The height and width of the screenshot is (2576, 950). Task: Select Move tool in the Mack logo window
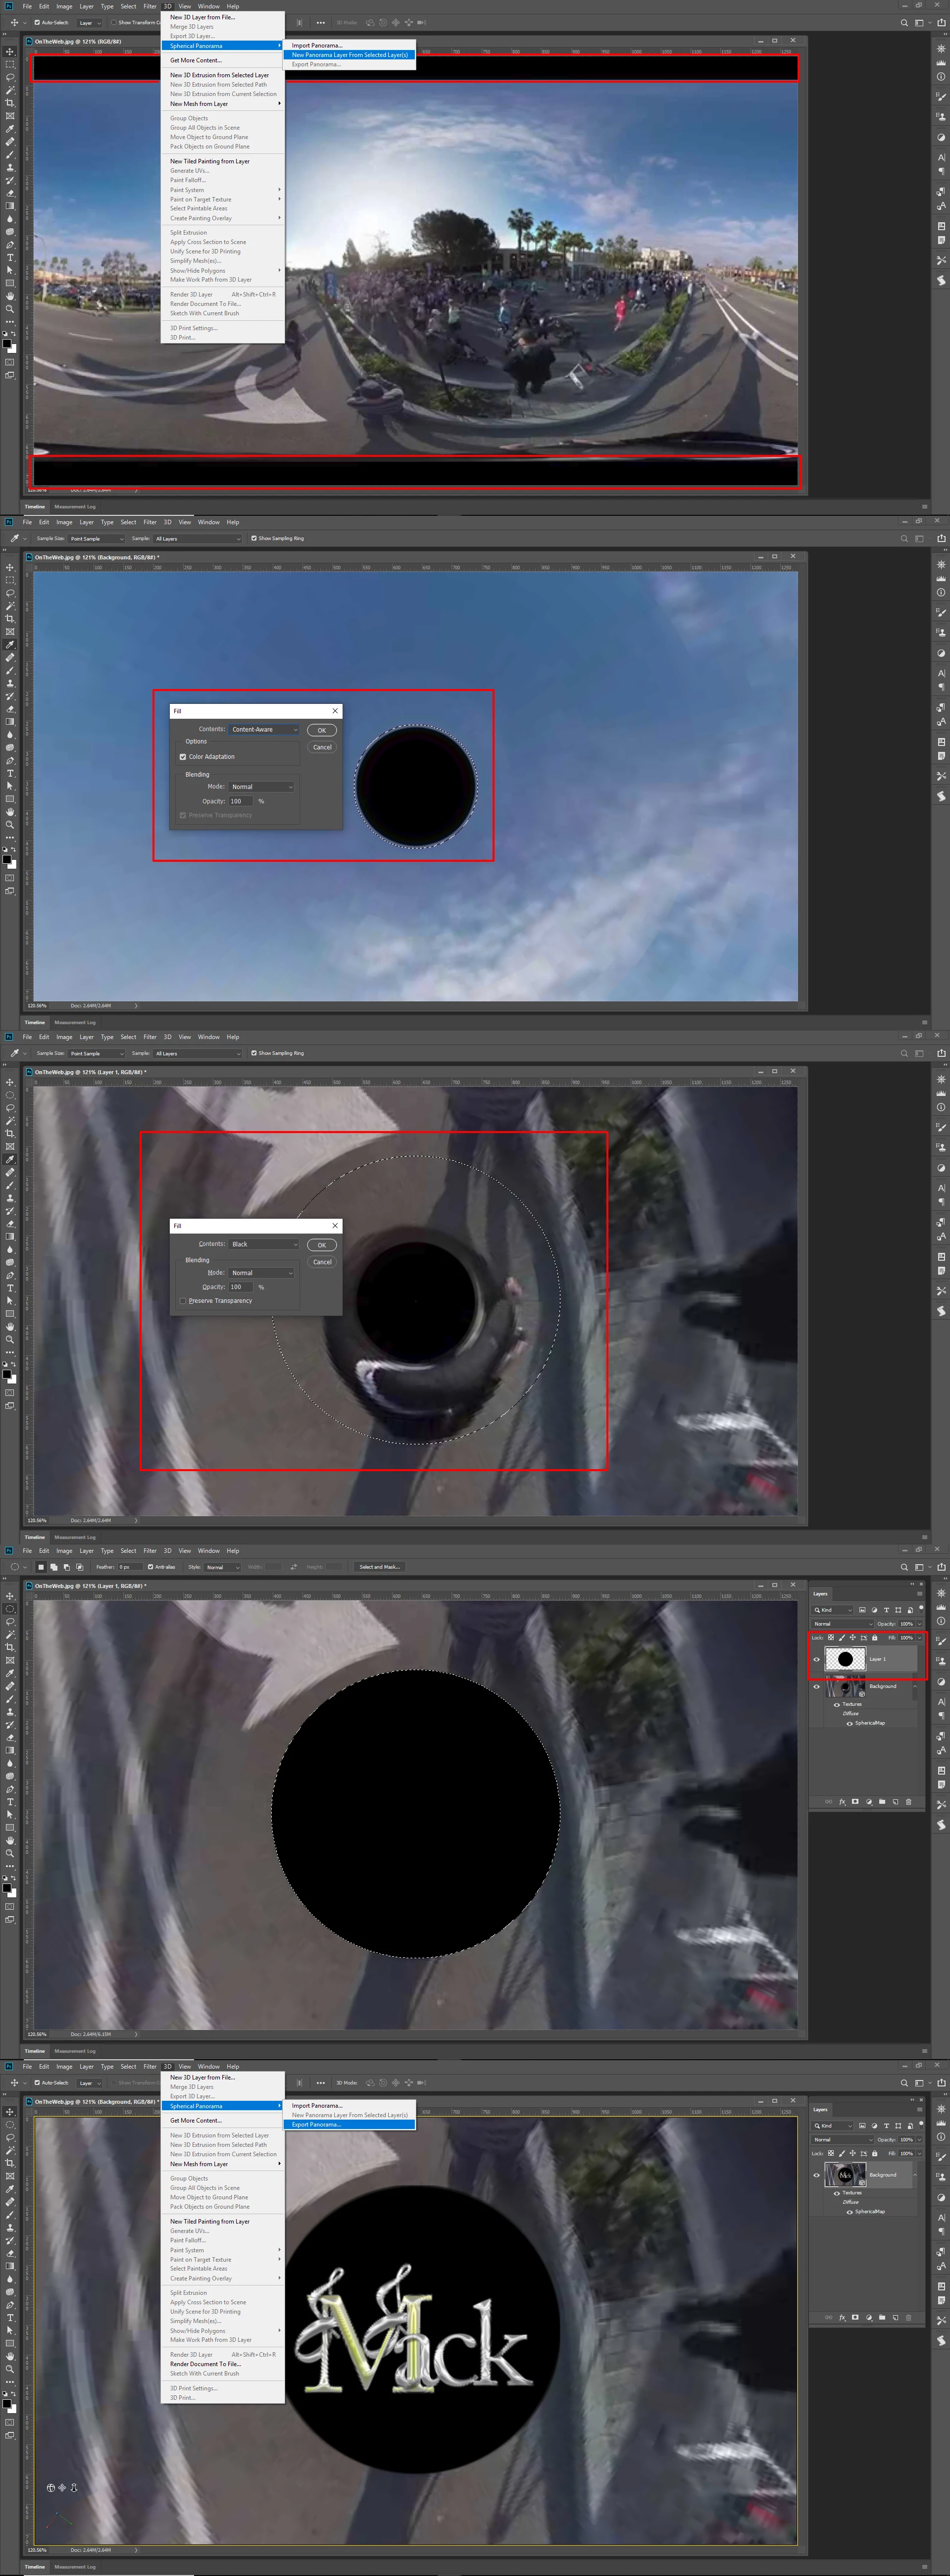10,2112
